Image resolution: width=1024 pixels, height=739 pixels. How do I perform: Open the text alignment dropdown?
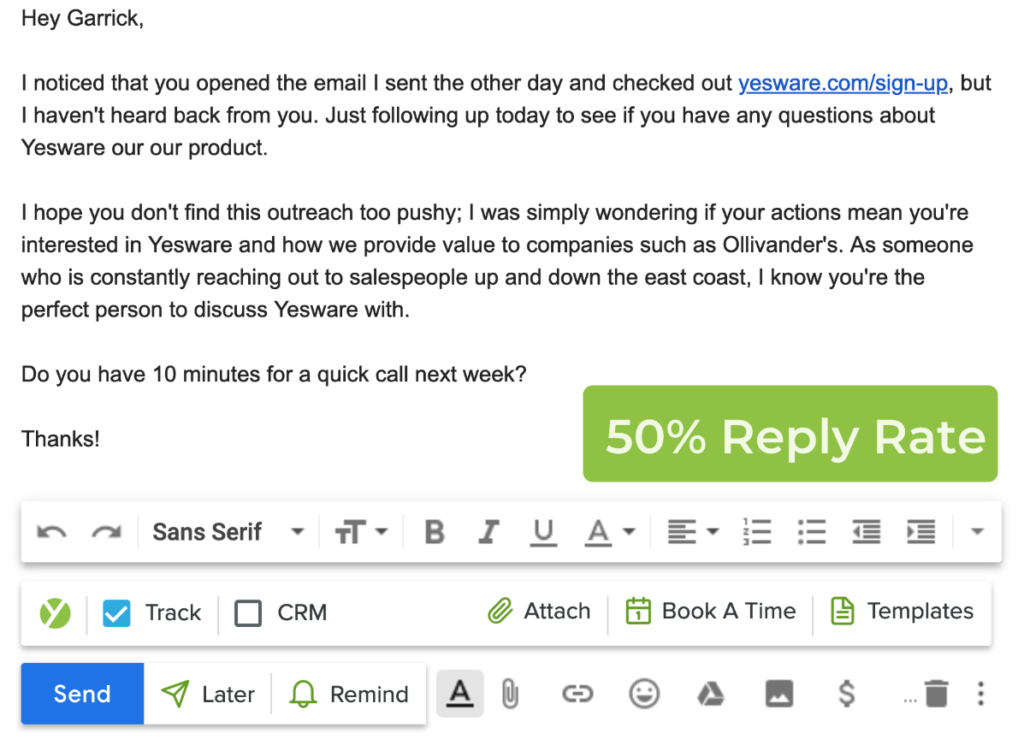click(x=692, y=531)
